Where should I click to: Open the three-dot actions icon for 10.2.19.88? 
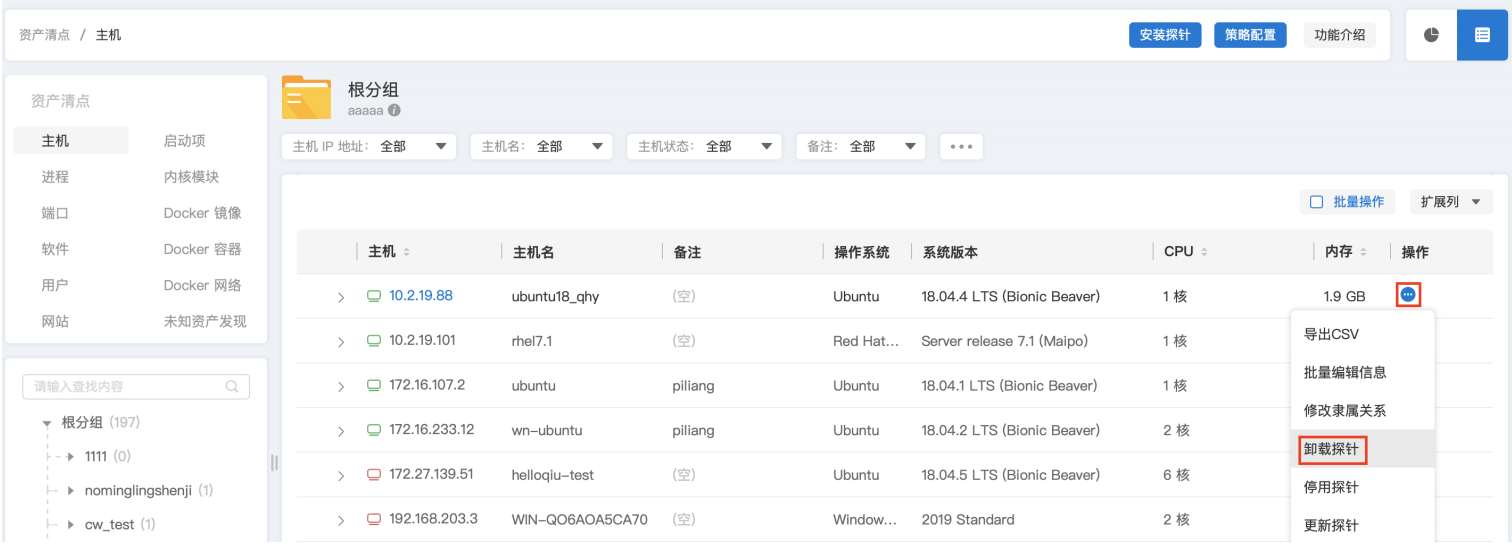click(x=1408, y=295)
